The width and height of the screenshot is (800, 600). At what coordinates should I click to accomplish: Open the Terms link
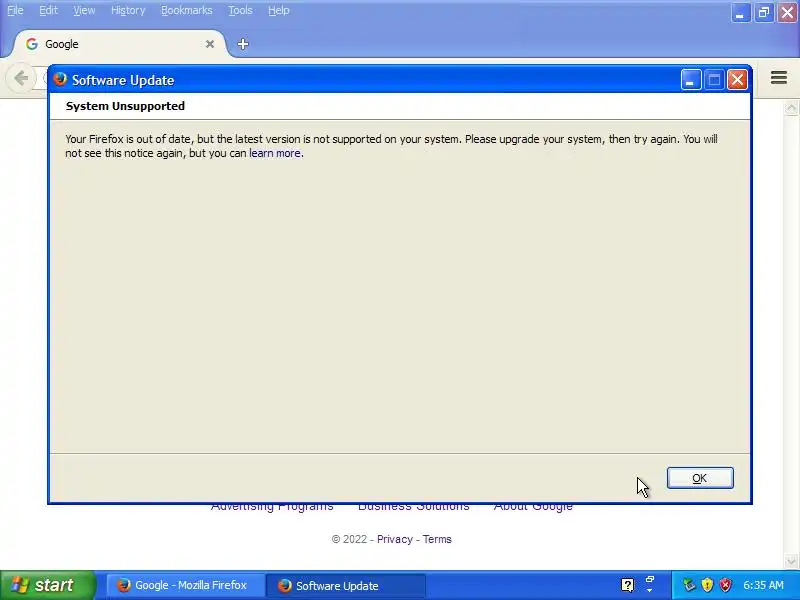pos(437,539)
